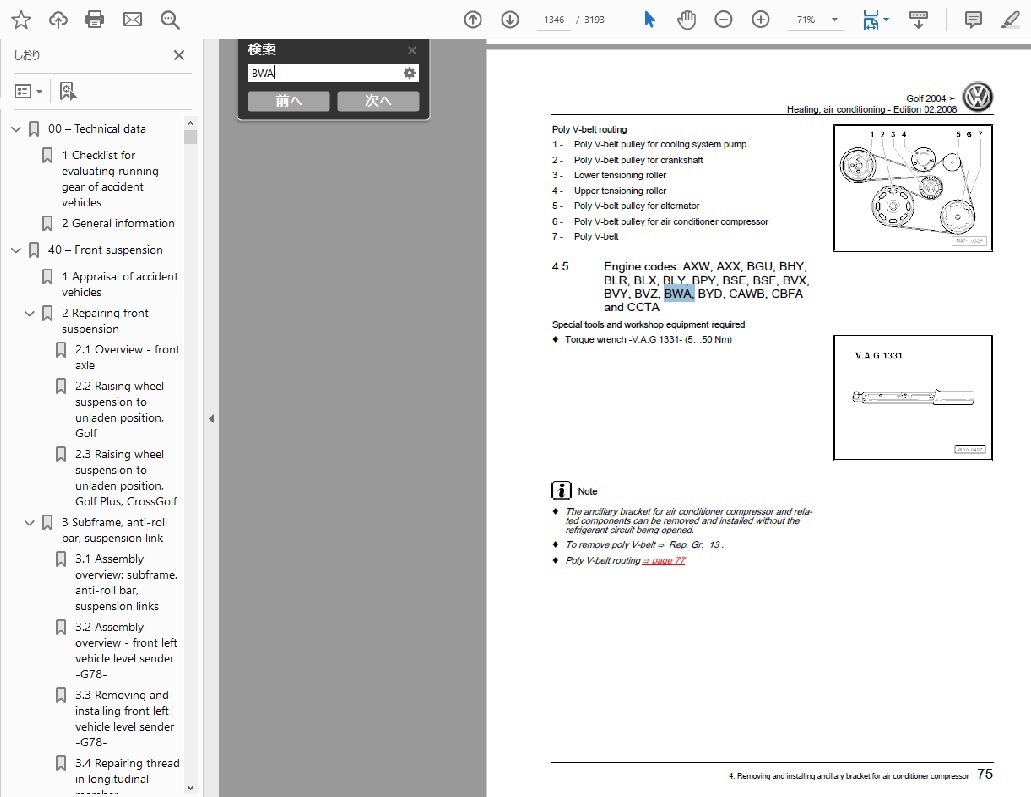This screenshot has height=797, width=1031.
Task: Select the highlighter pen tool
Action: 1010,20
